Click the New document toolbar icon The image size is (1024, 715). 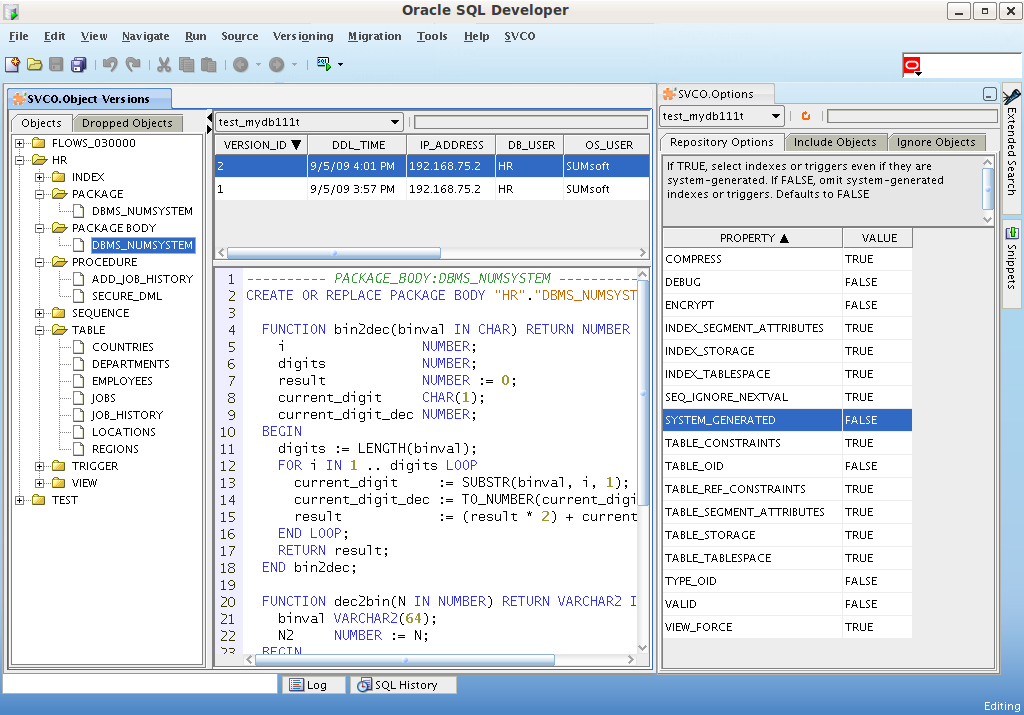point(12,64)
